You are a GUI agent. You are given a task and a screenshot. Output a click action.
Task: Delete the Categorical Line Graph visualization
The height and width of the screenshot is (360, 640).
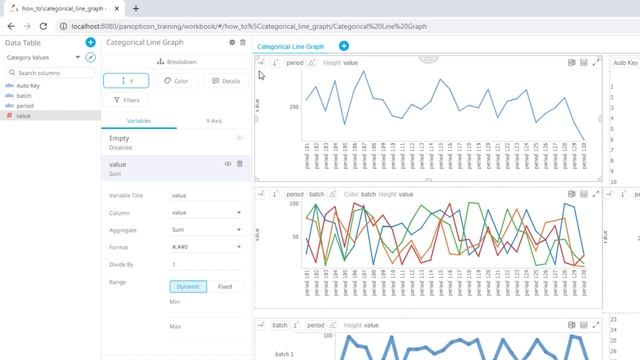tap(243, 42)
